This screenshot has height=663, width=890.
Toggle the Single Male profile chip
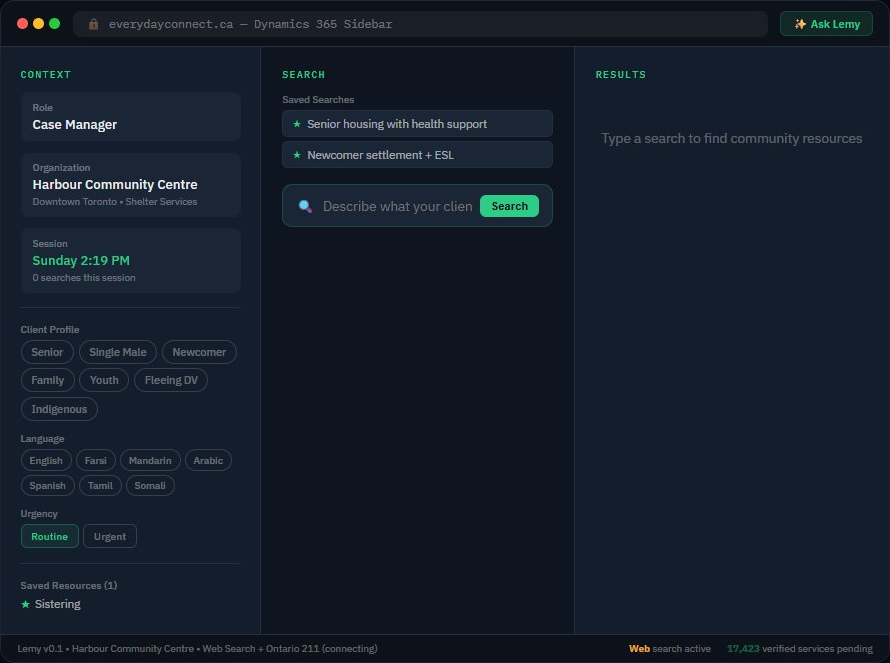tap(117, 352)
